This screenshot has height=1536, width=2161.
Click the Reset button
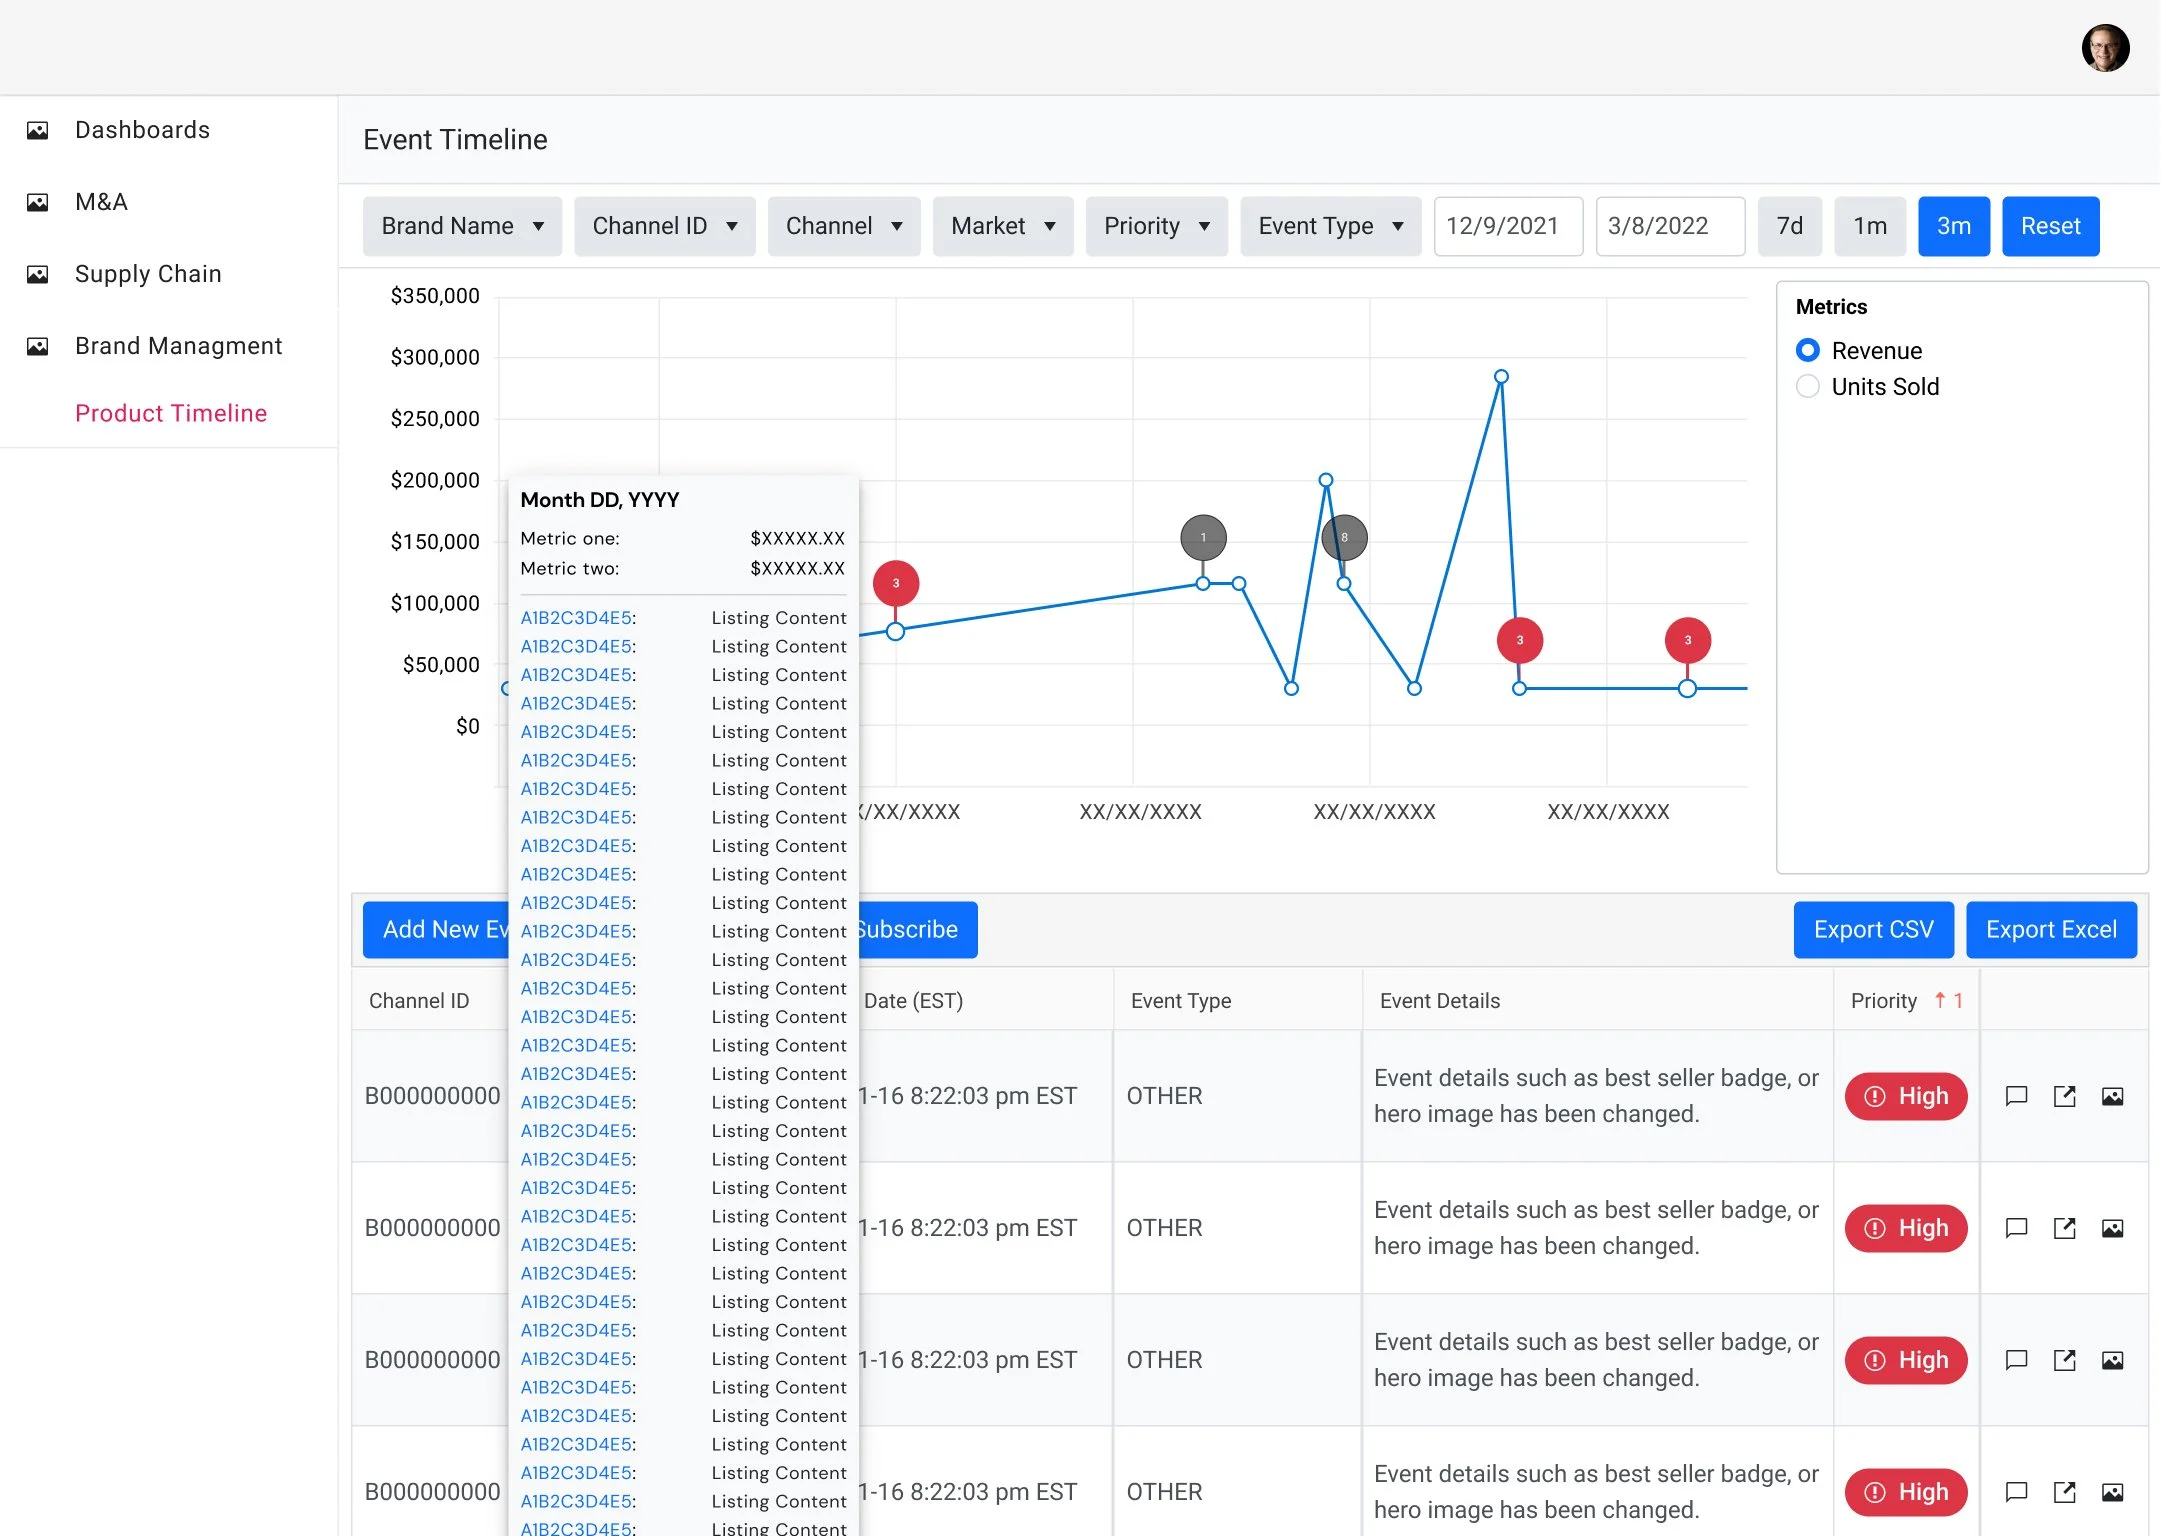click(2050, 226)
